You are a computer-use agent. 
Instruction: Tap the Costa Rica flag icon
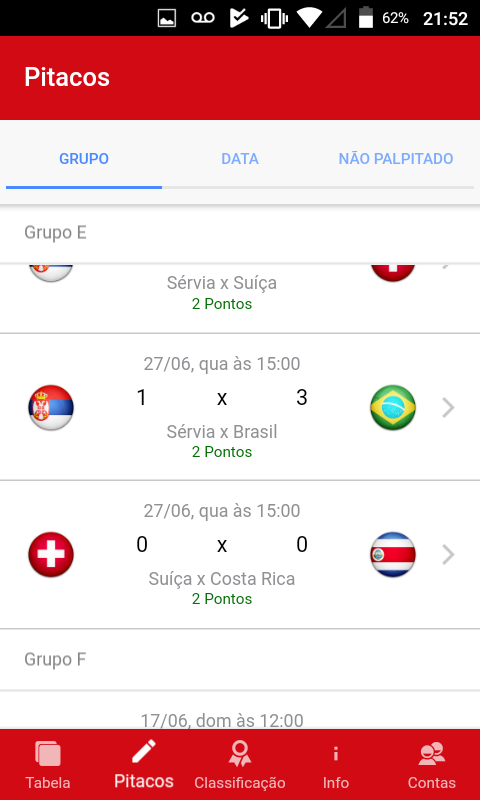coord(393,555)
